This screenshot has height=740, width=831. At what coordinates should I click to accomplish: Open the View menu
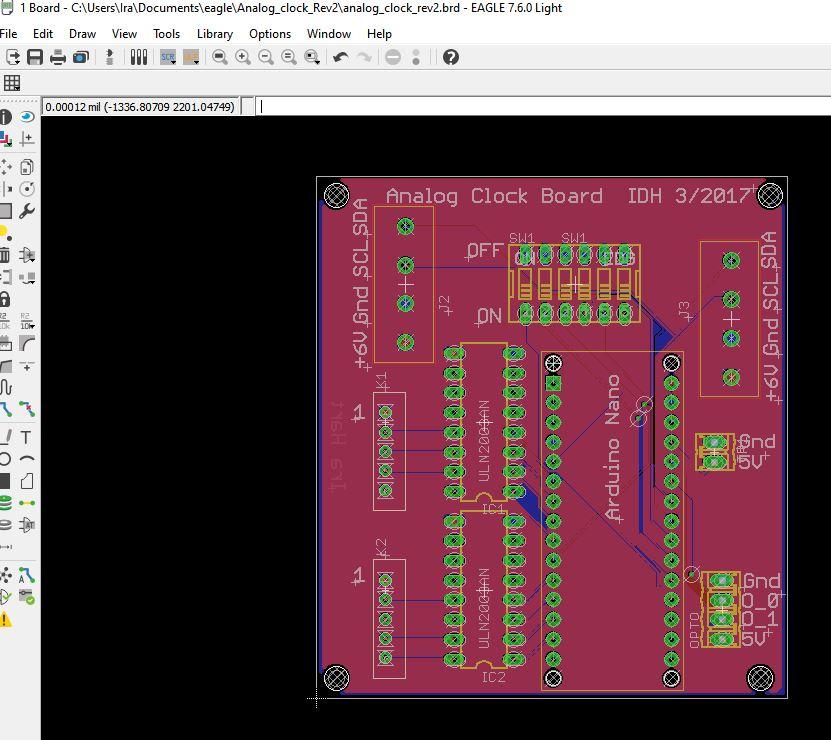click(x=124, y=34)
